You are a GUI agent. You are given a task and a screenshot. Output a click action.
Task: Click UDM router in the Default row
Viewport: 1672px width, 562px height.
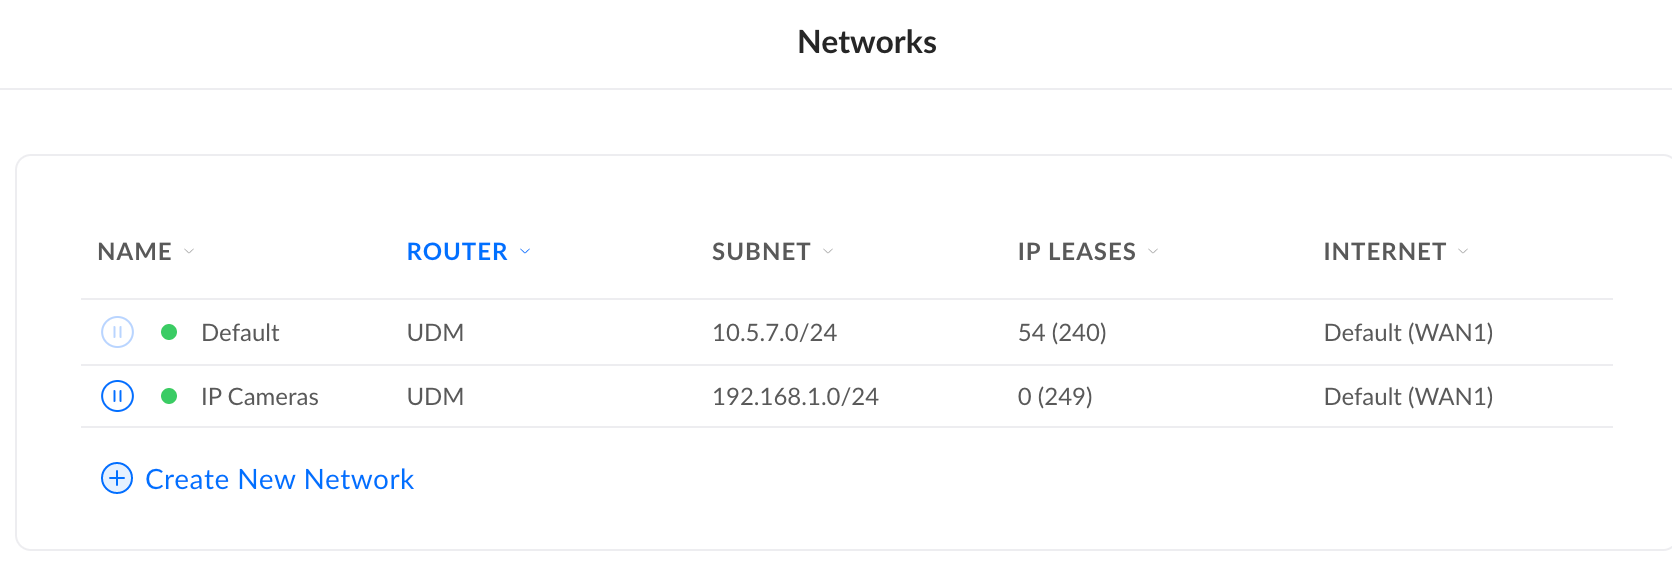(435, 333)
